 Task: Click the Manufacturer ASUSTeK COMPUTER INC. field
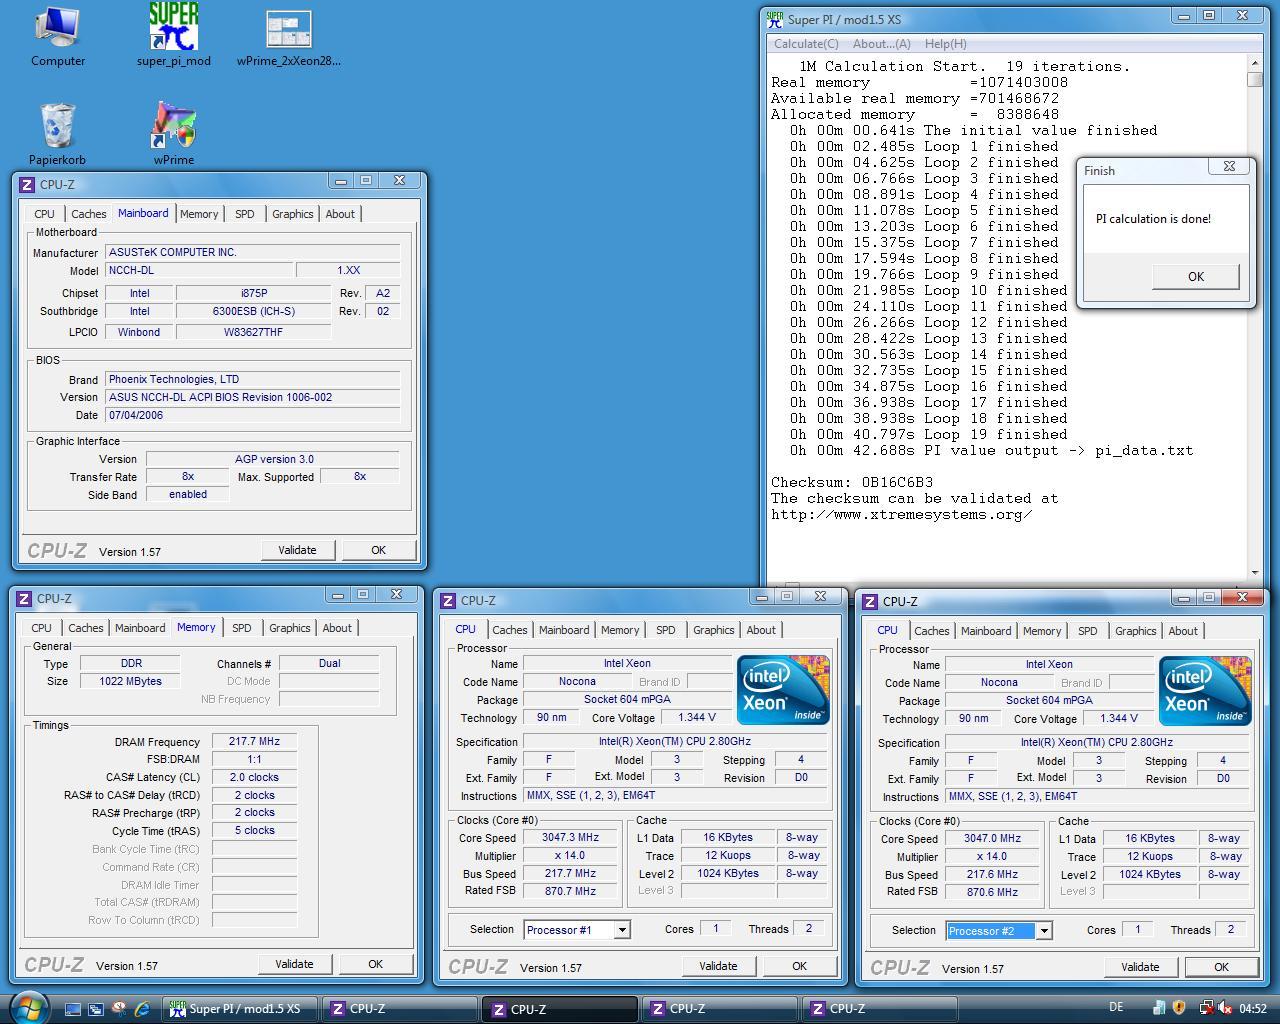(253, 253)
